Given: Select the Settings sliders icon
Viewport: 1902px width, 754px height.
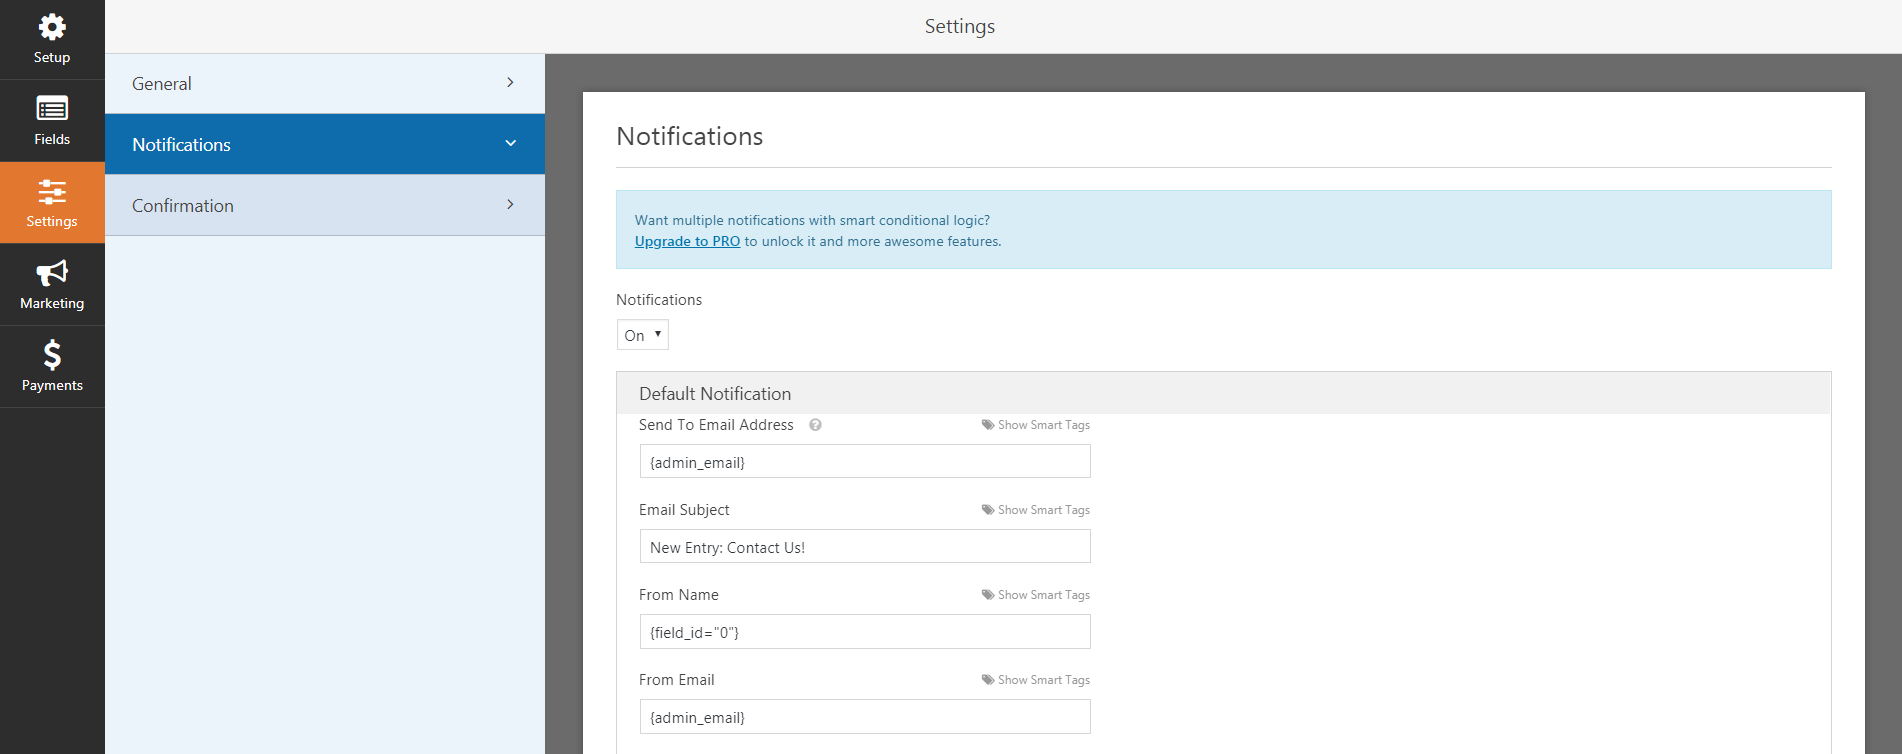Looking at the screenshot, I should coord(52,191).
